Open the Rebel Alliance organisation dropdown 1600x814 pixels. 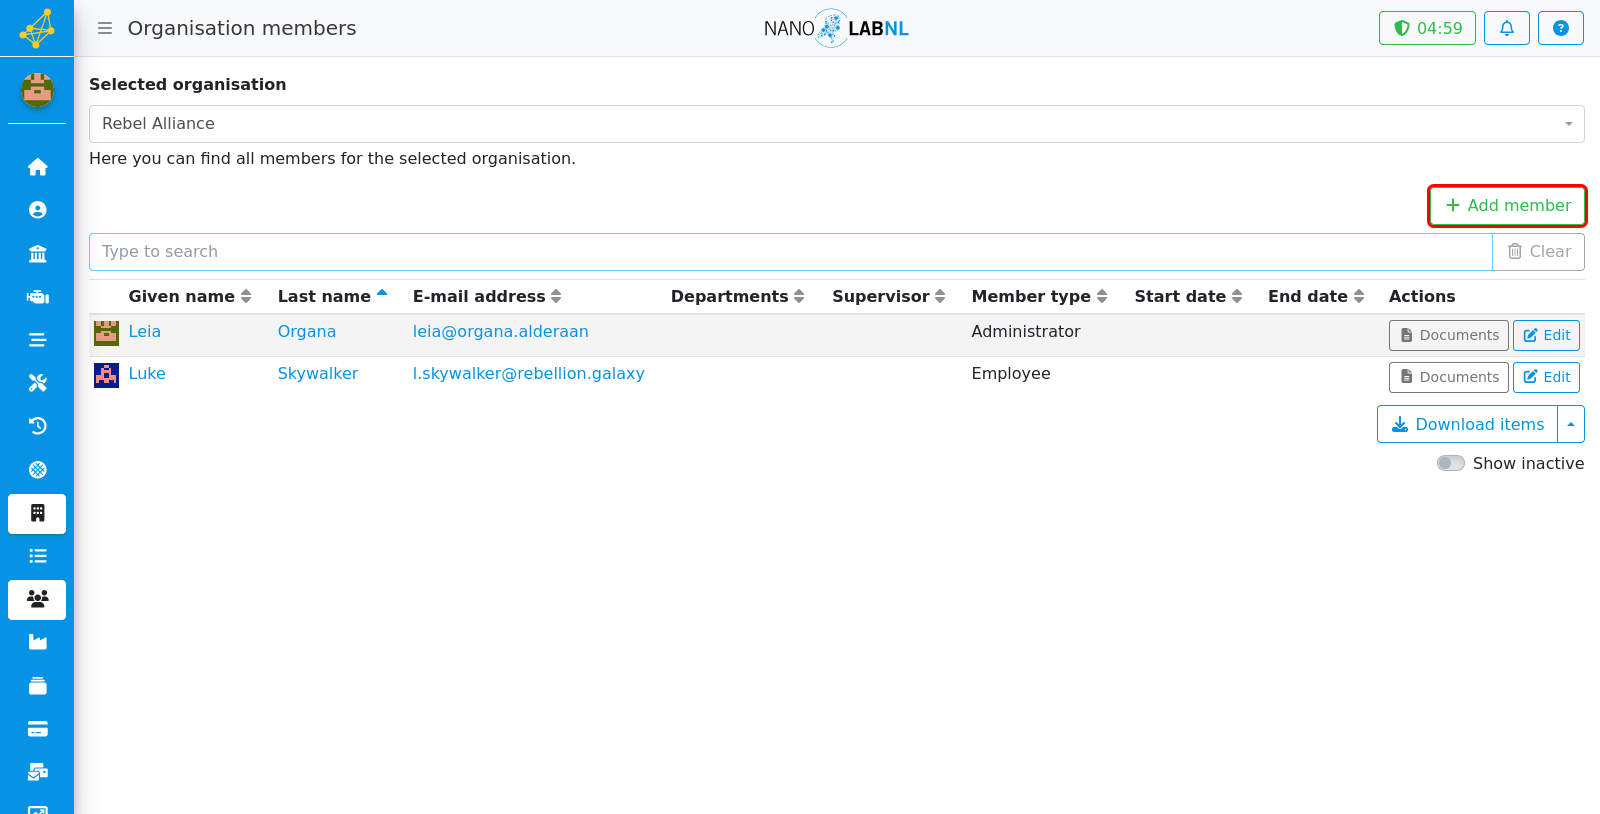[836, 124]
